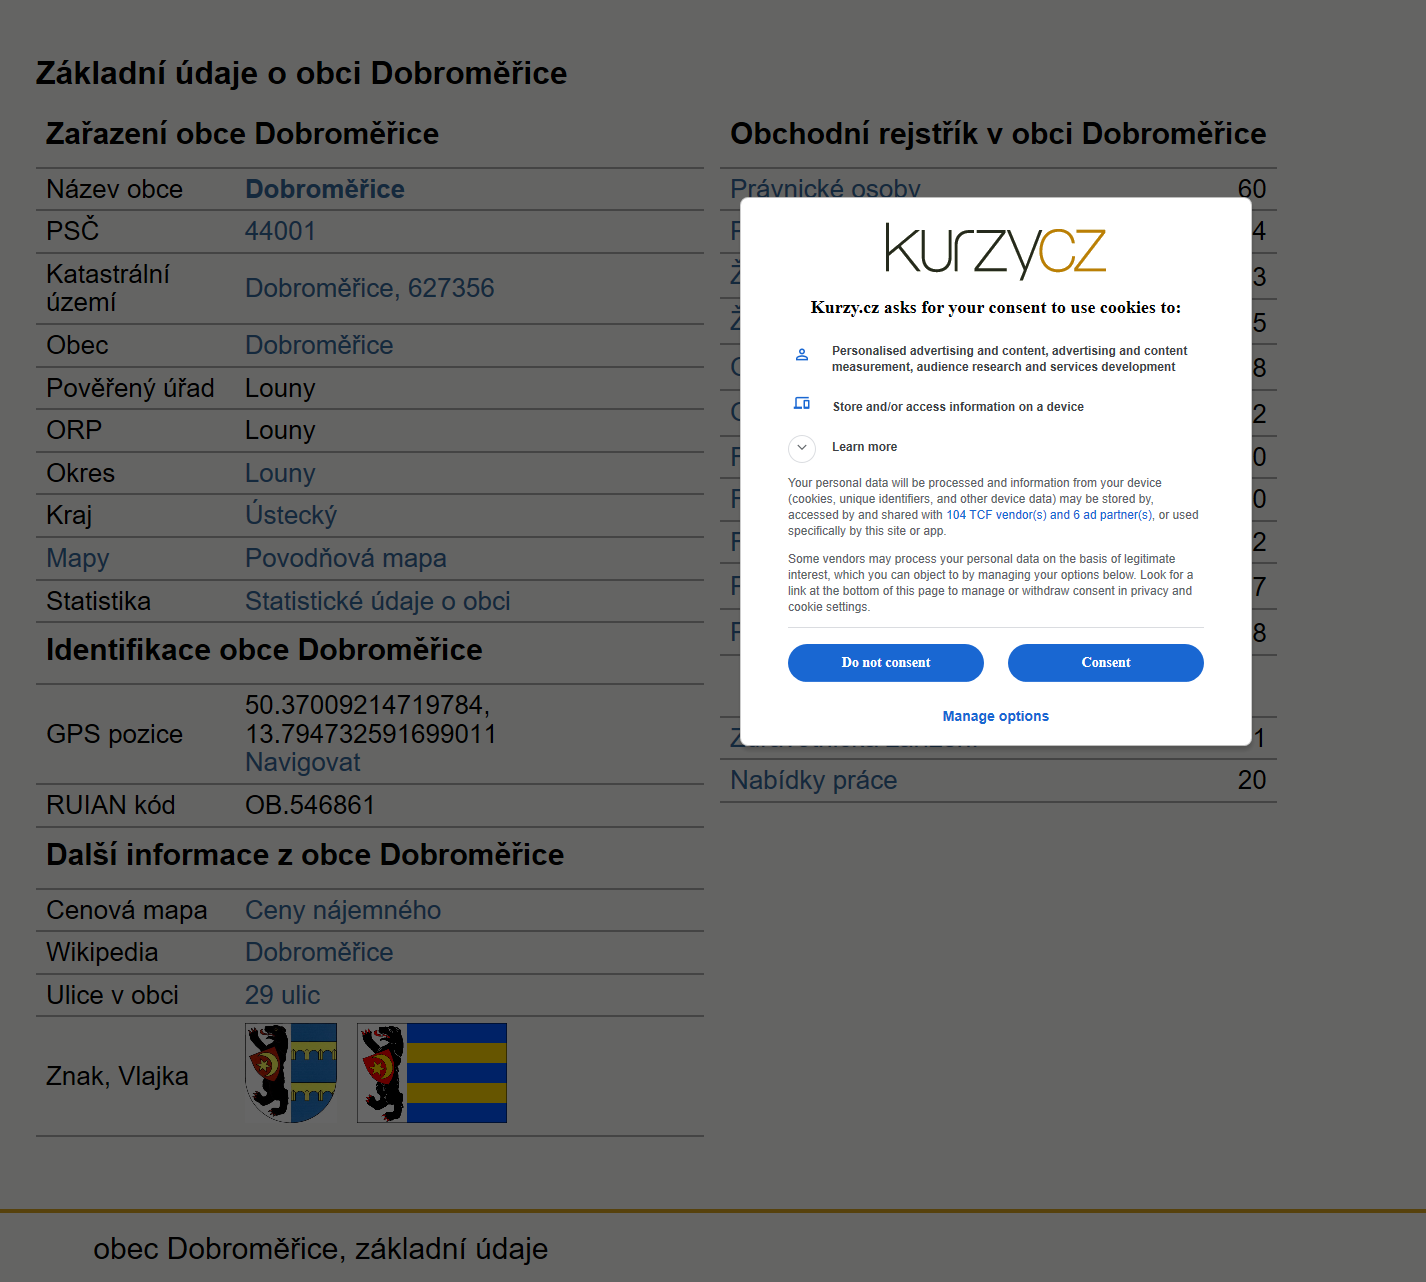Click the Consent button
The height and width of the screenshot is (1282, 1426).
click(x=1105, y=663)
